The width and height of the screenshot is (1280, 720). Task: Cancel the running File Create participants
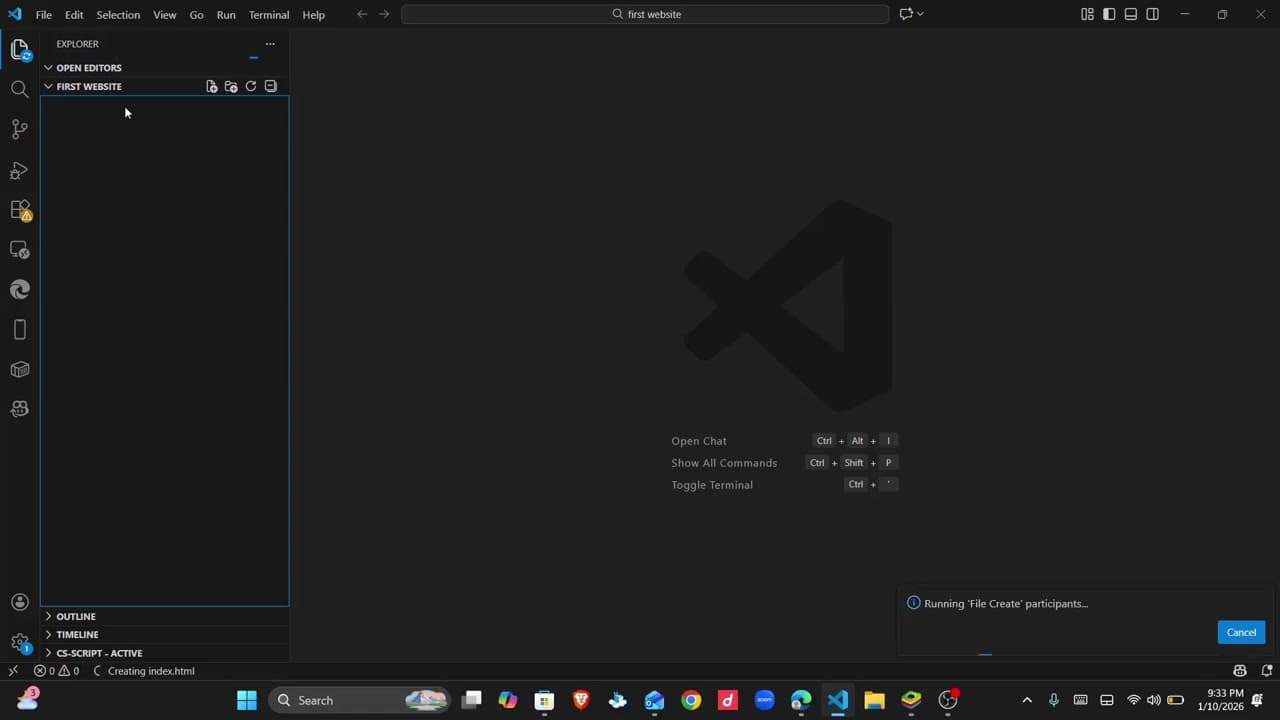click(1241, 632)
